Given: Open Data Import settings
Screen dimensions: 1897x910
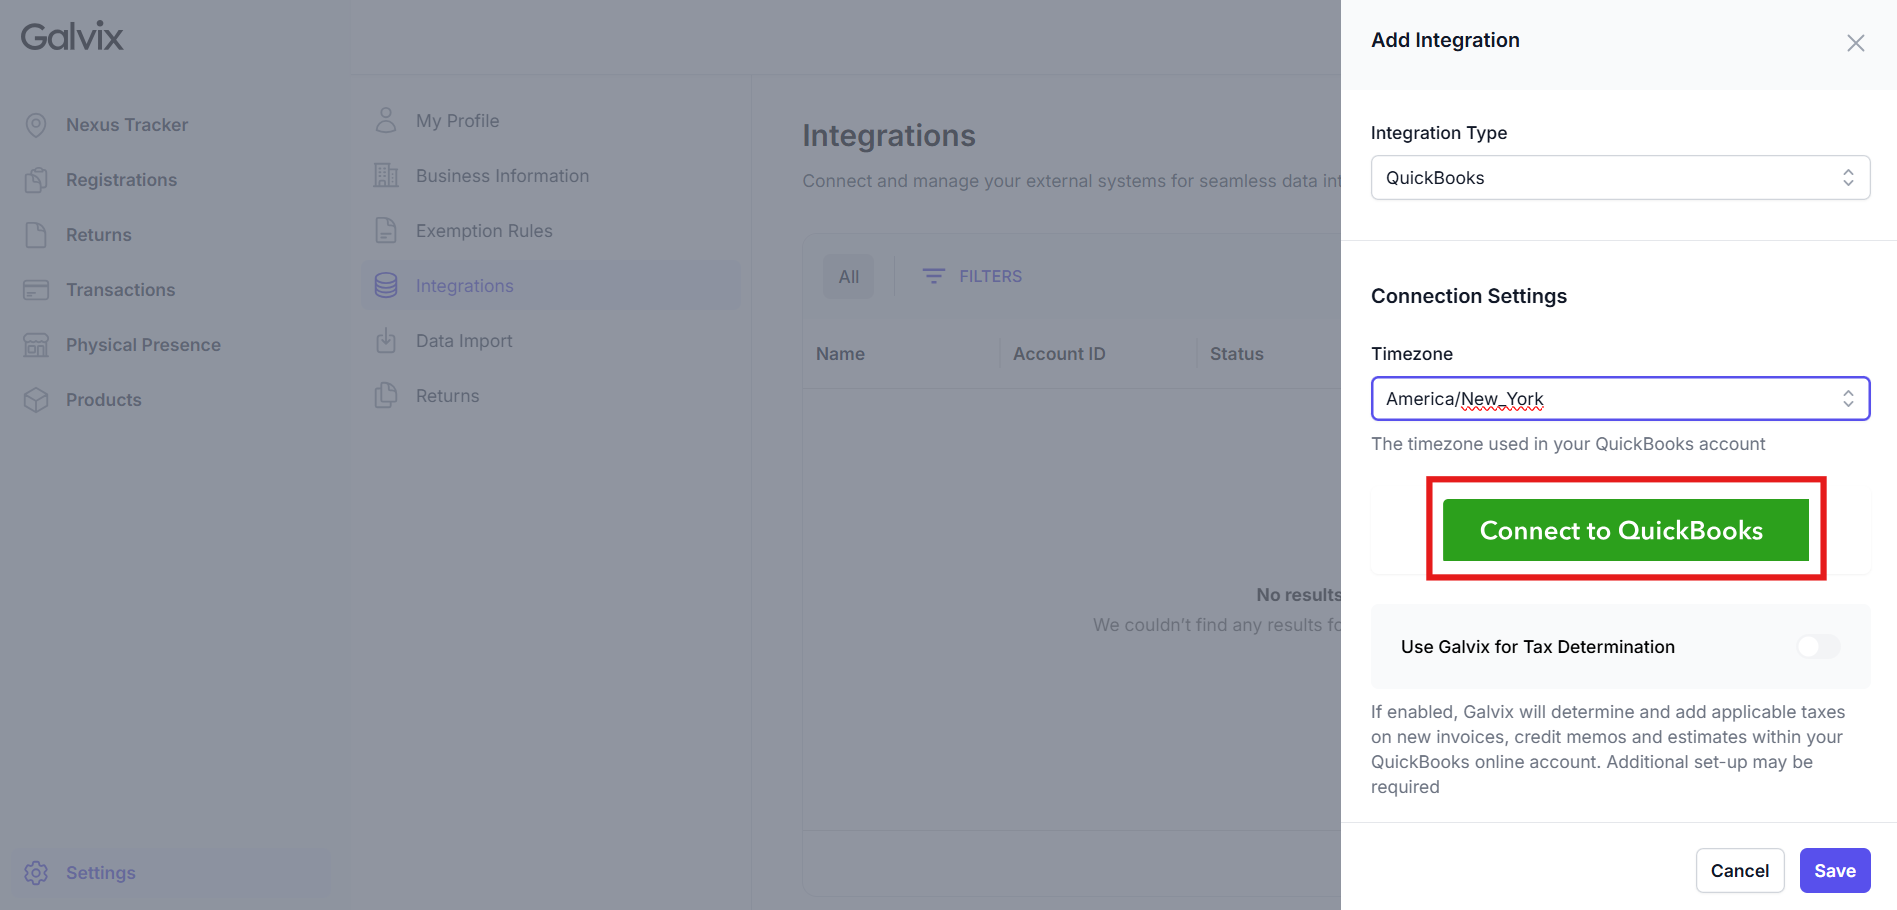Looking at the screenshot, I should [464, 341].
